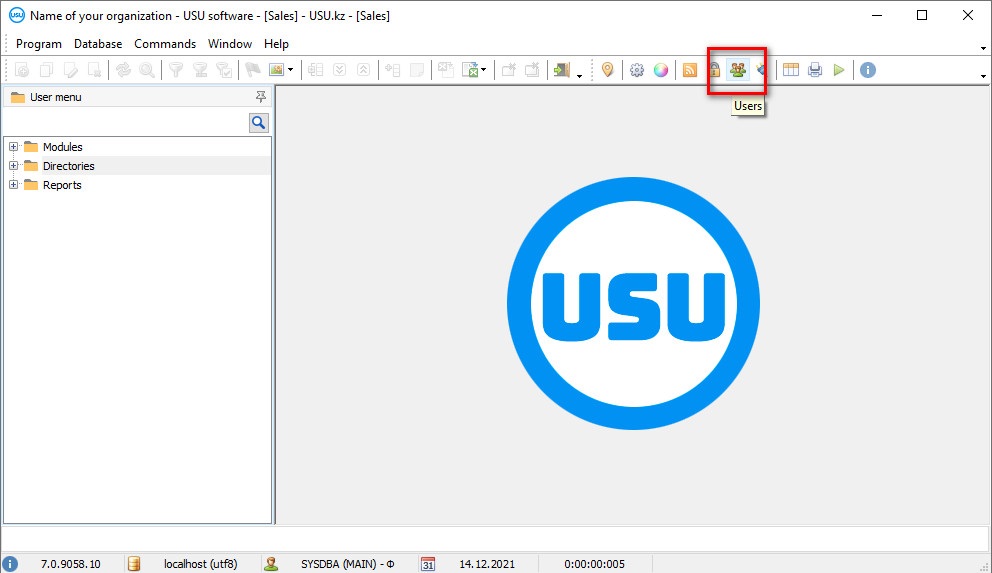The image size is (992, 573).
Task: Select the Modules folder in User menu
Action: pyautogui.click(x=63, y=147)
